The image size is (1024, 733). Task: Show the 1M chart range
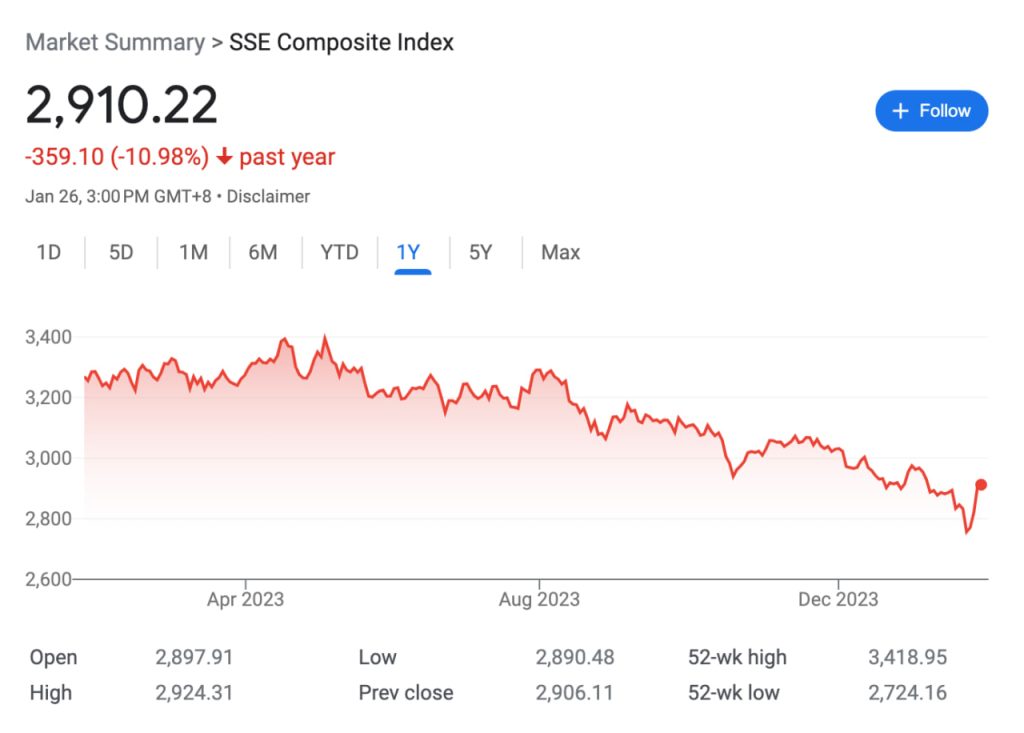[193, 252]
